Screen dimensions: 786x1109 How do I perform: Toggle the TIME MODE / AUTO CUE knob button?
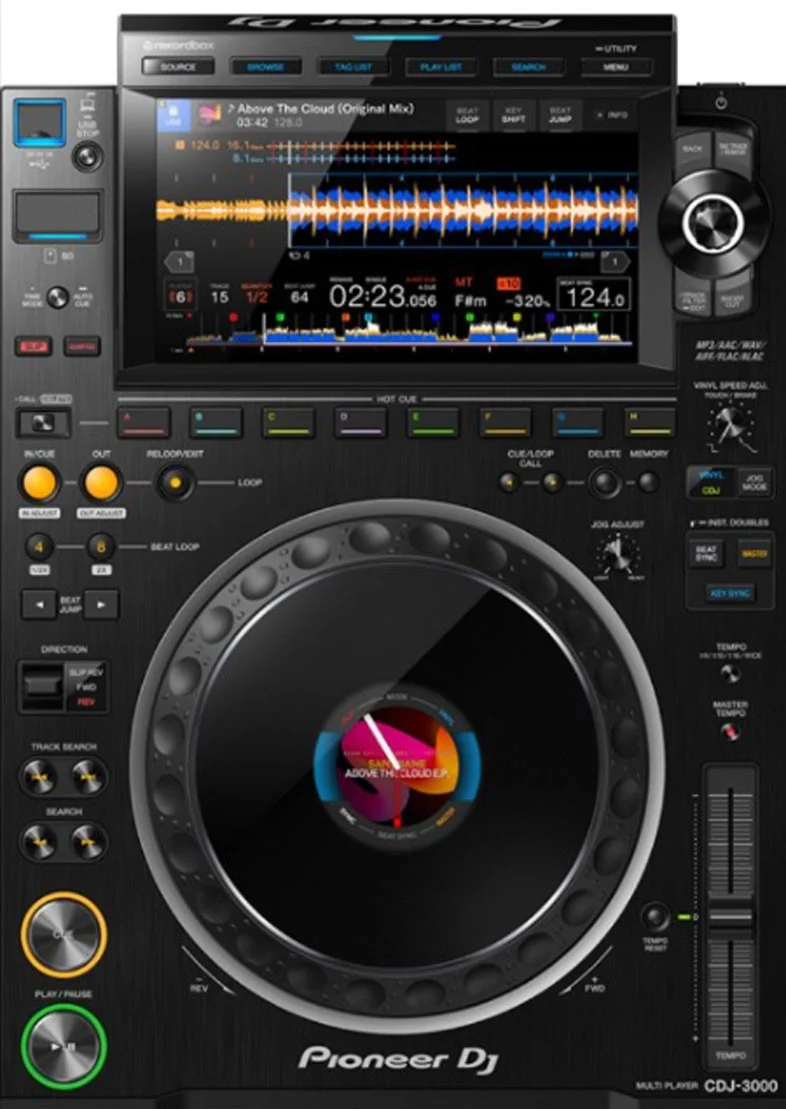(x=57, y=298)
